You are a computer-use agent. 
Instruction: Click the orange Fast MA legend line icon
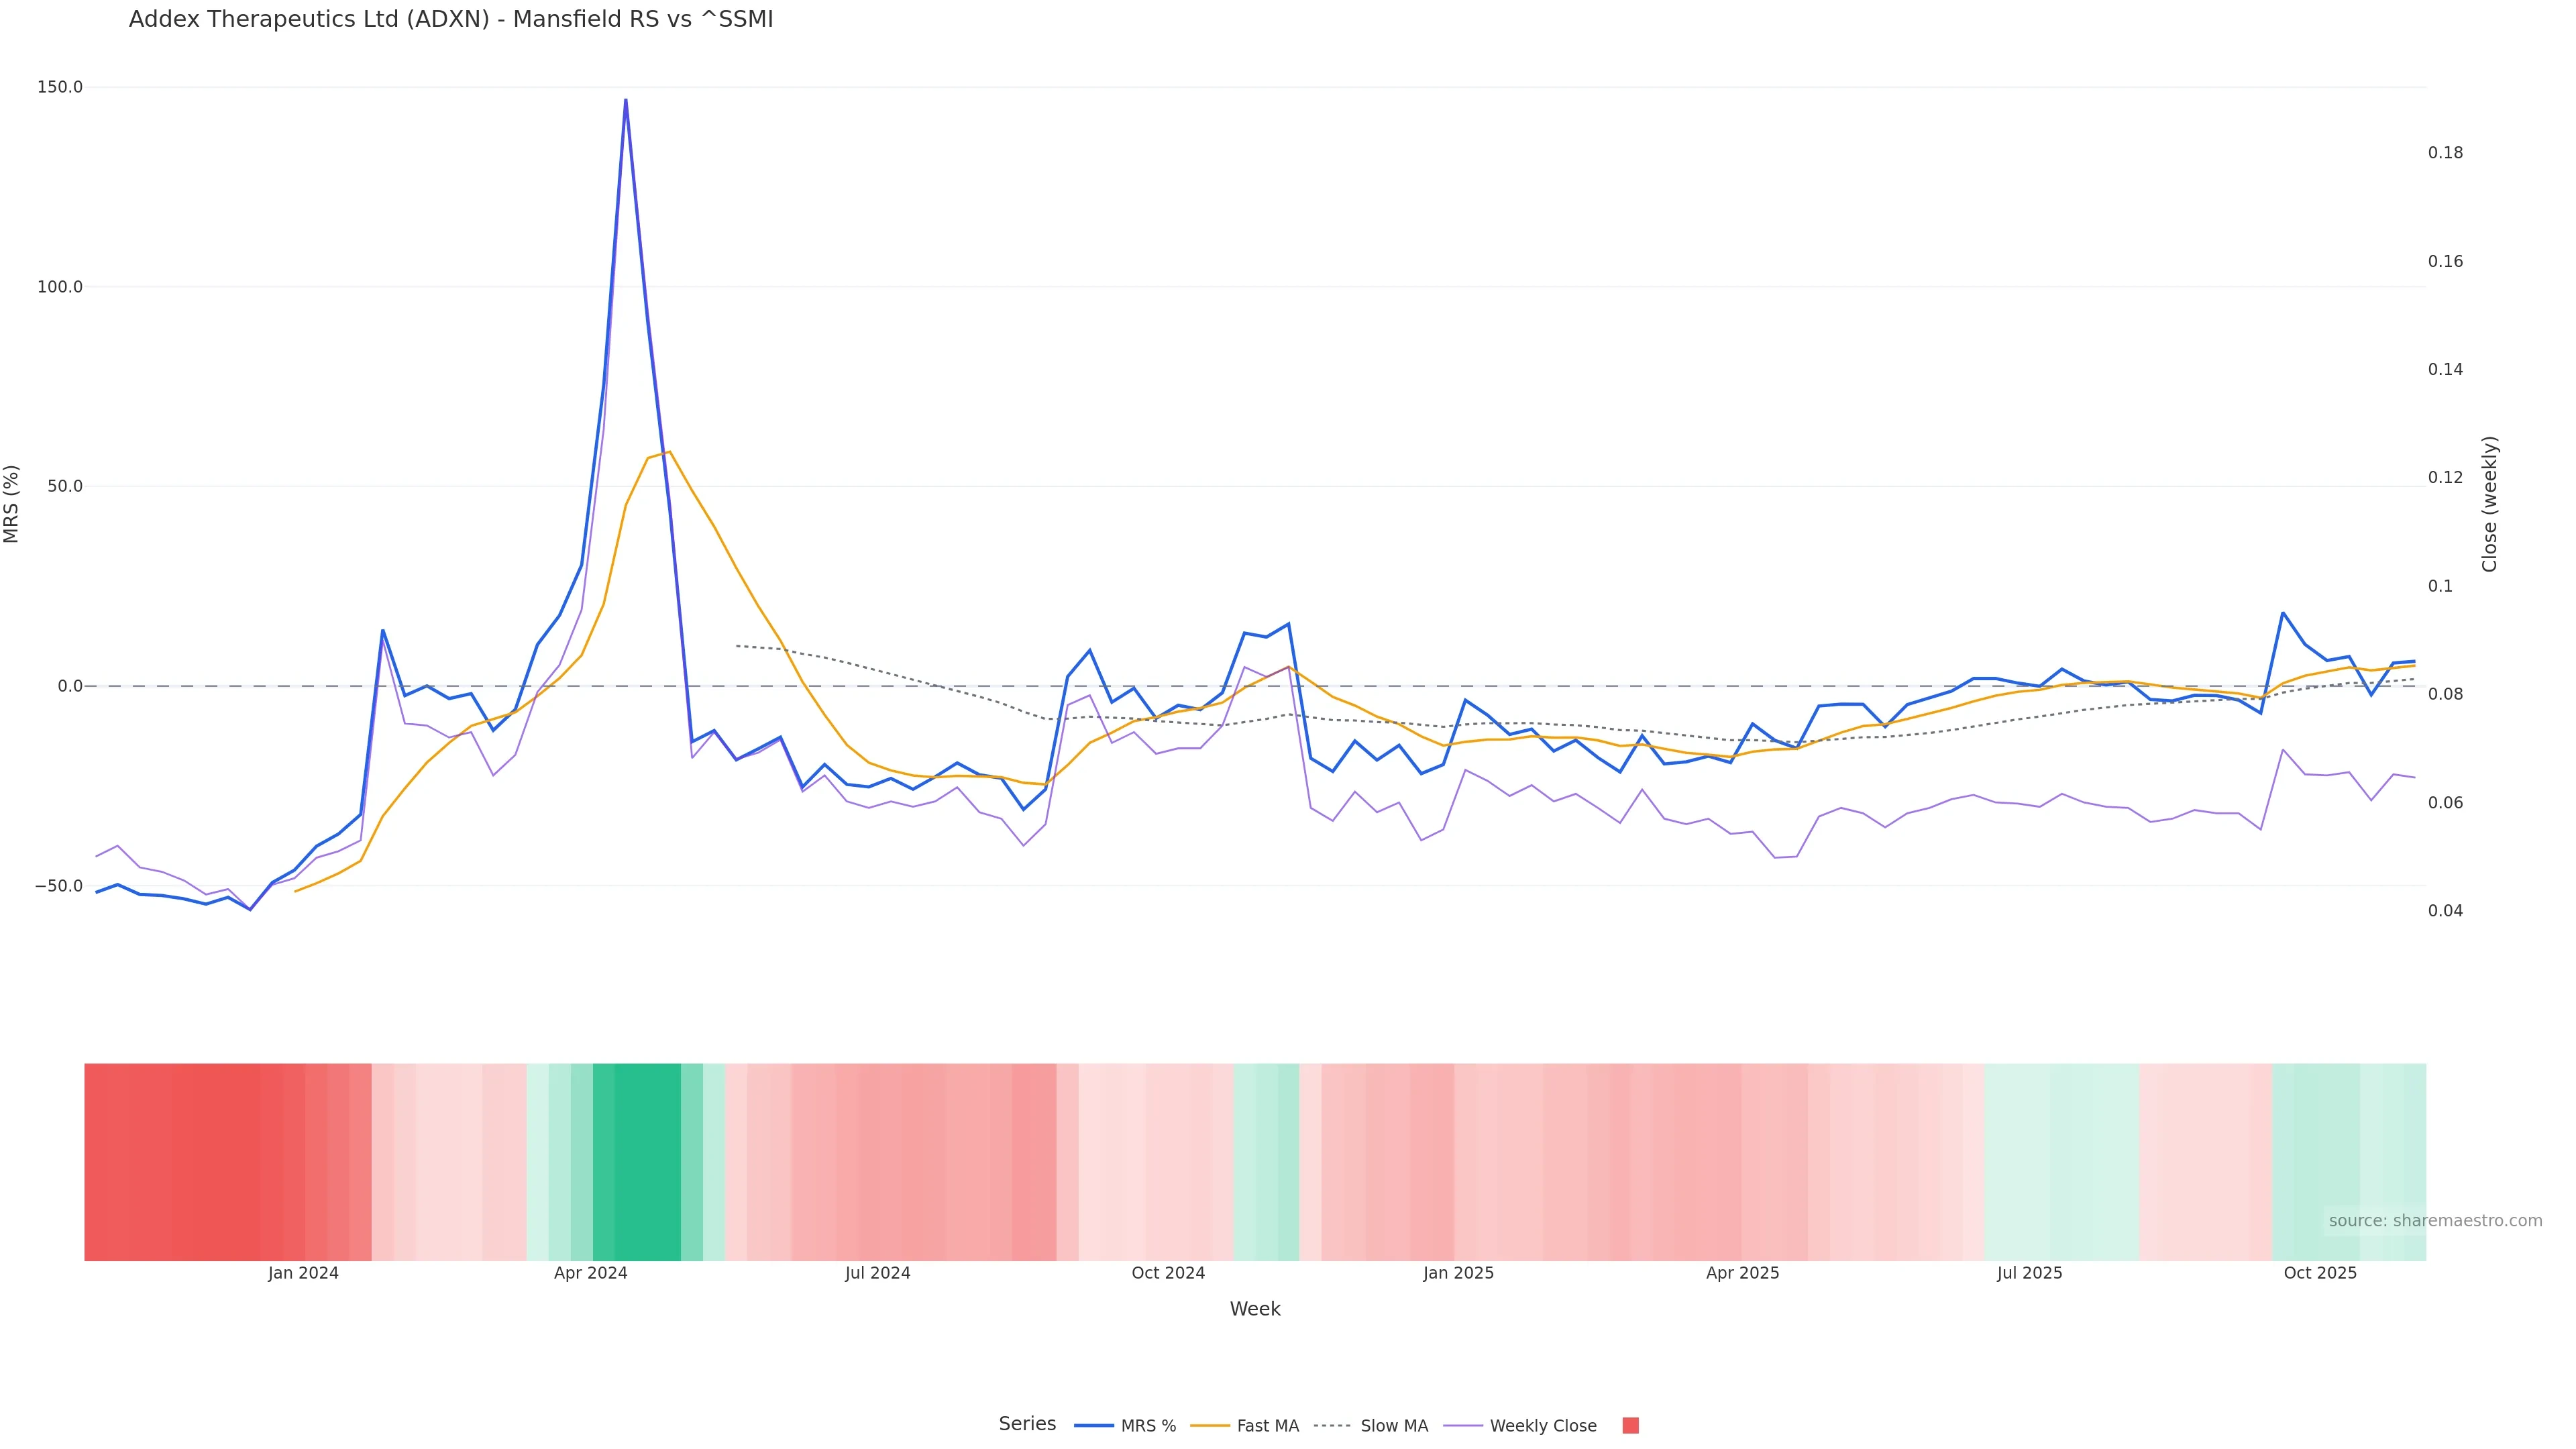(x=1210, y=1426)
